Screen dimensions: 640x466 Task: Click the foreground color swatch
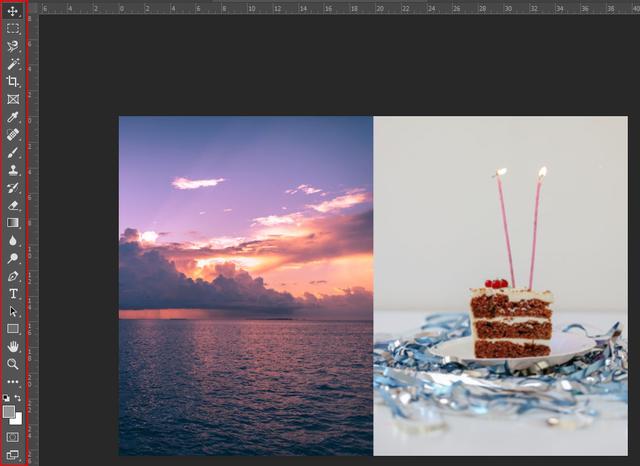coord(9,411)
